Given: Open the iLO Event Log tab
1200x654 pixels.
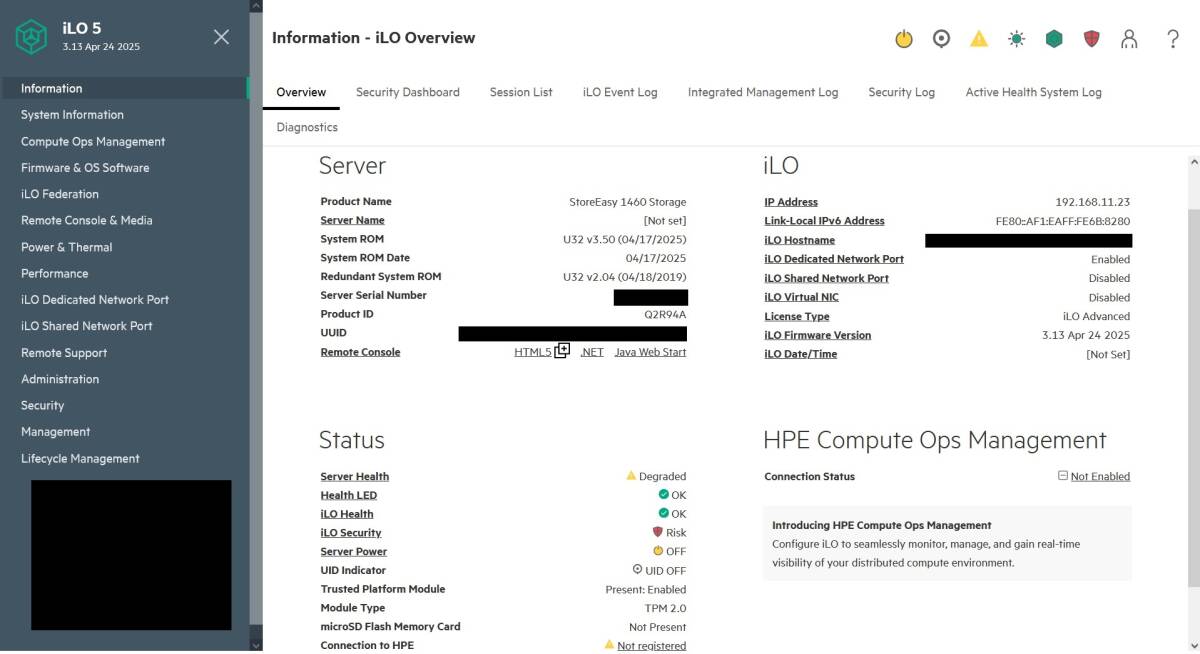Looking at the screenshot, I should click(620, 92).
